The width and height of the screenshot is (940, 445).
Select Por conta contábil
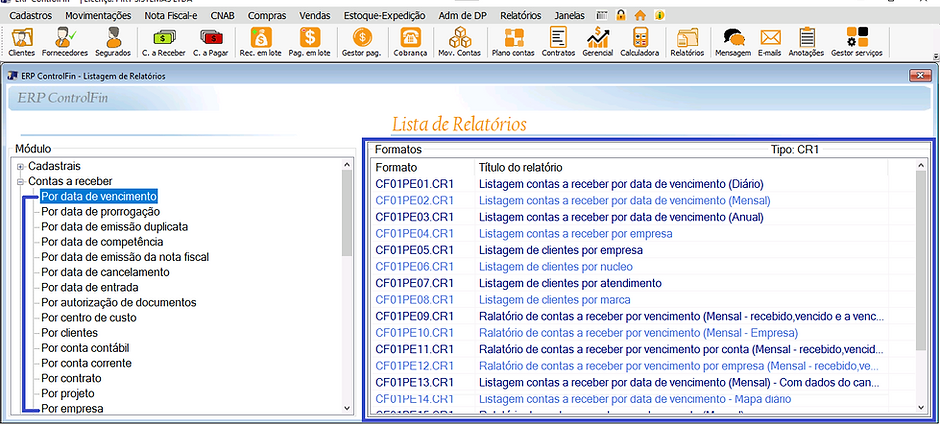85,348
